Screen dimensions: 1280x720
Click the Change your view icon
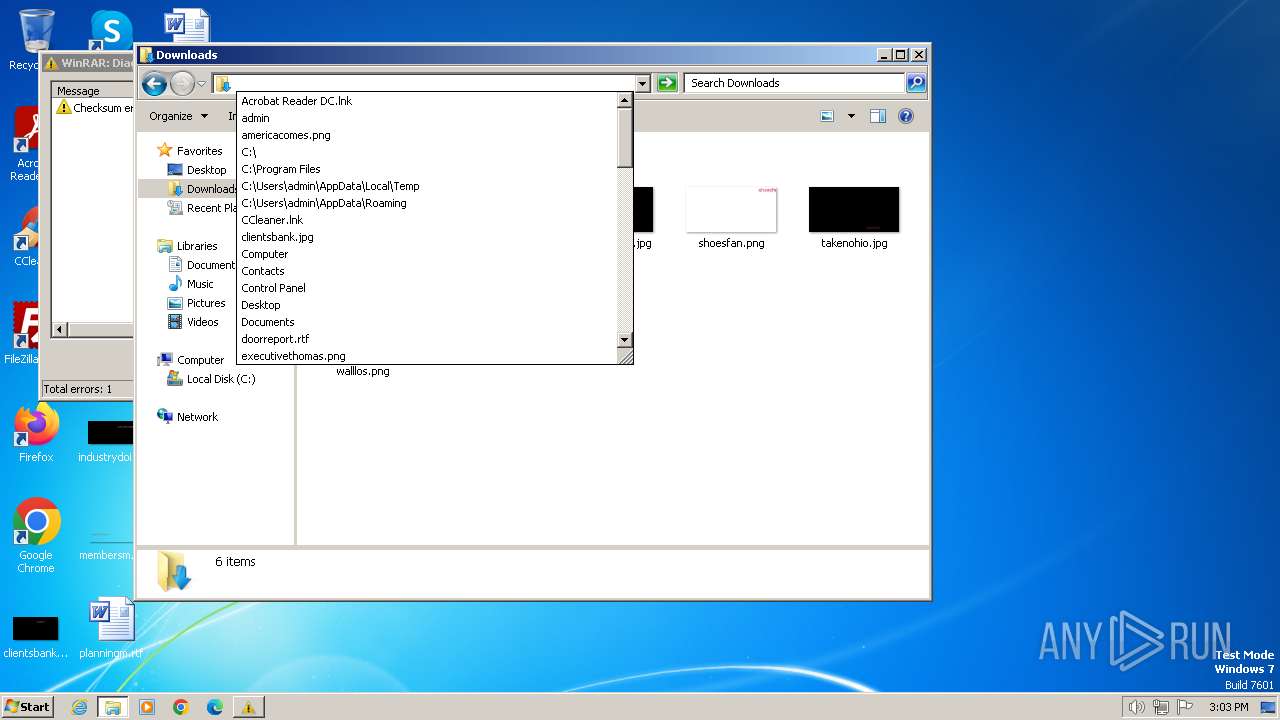tap(827, 116)
